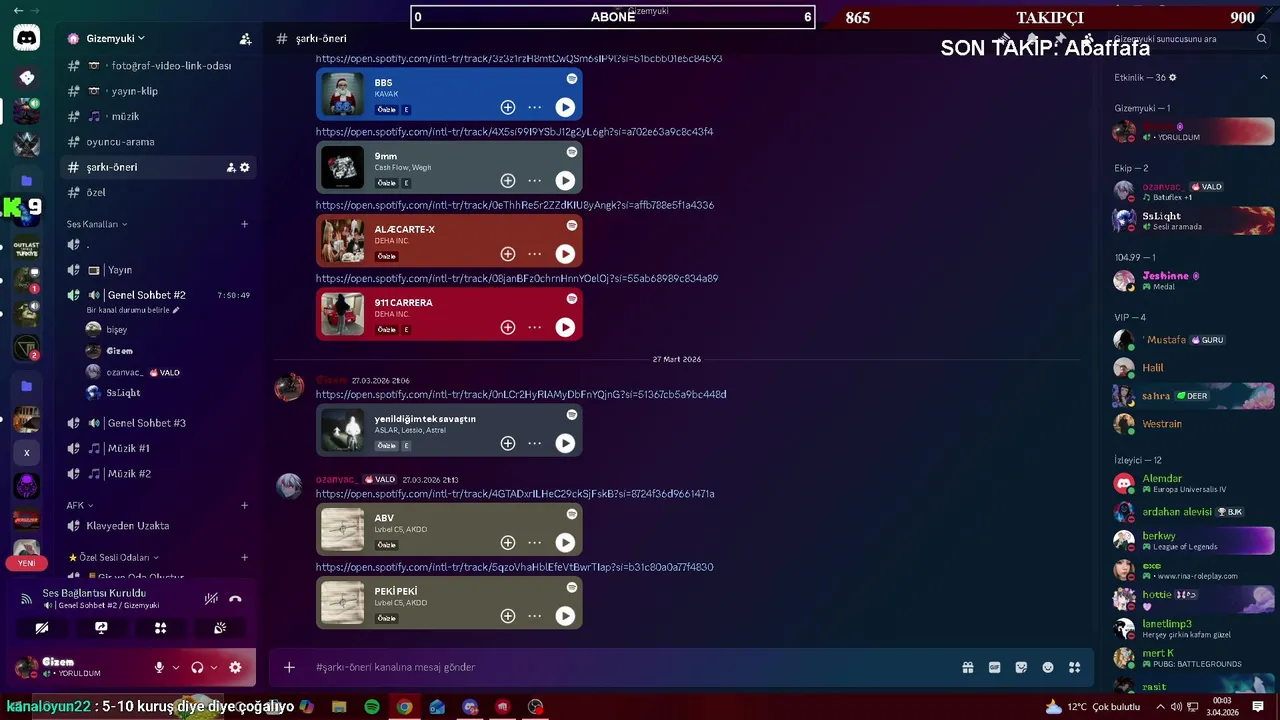Open the müzik text channel
The image size is (1280, 720).
[158, 116]
